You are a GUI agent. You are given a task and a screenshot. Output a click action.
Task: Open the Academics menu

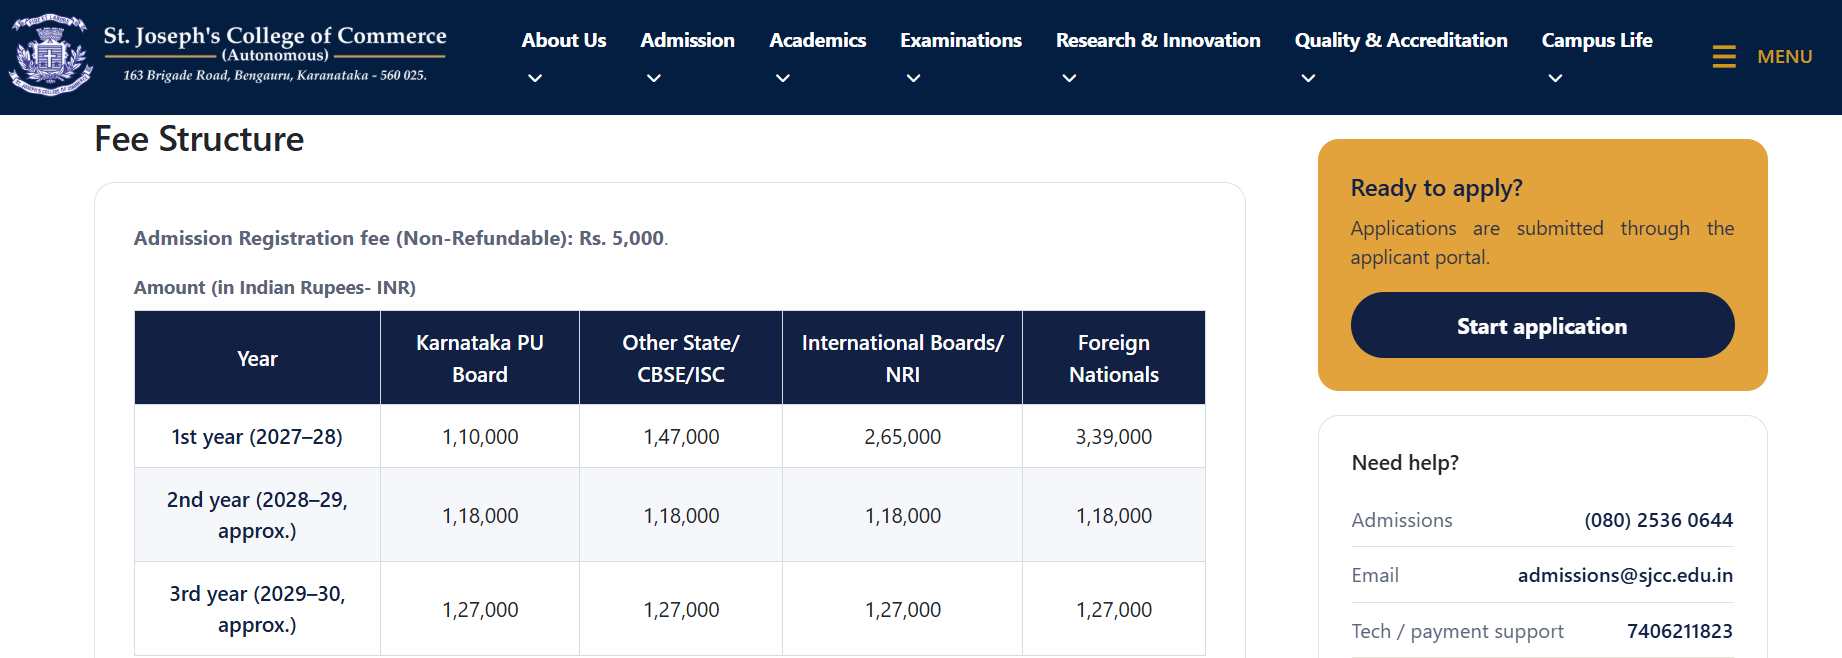(x=818, y=40)
